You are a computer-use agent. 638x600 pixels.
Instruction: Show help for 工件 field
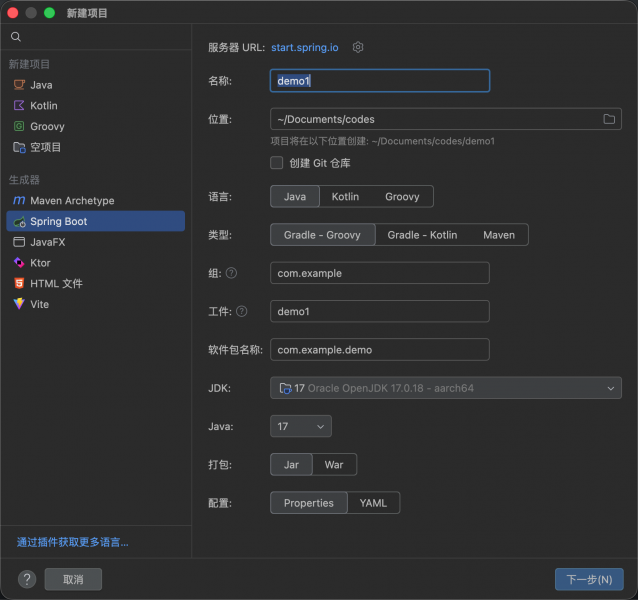(241, 312)
